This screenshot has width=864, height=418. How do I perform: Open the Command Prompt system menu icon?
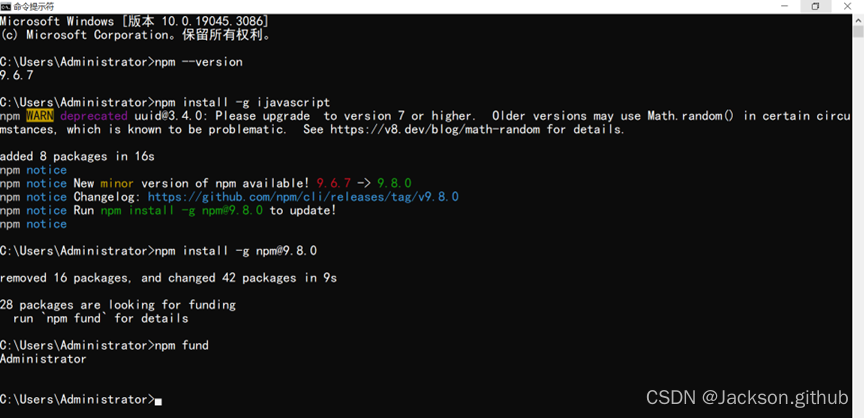pos(6,6)
